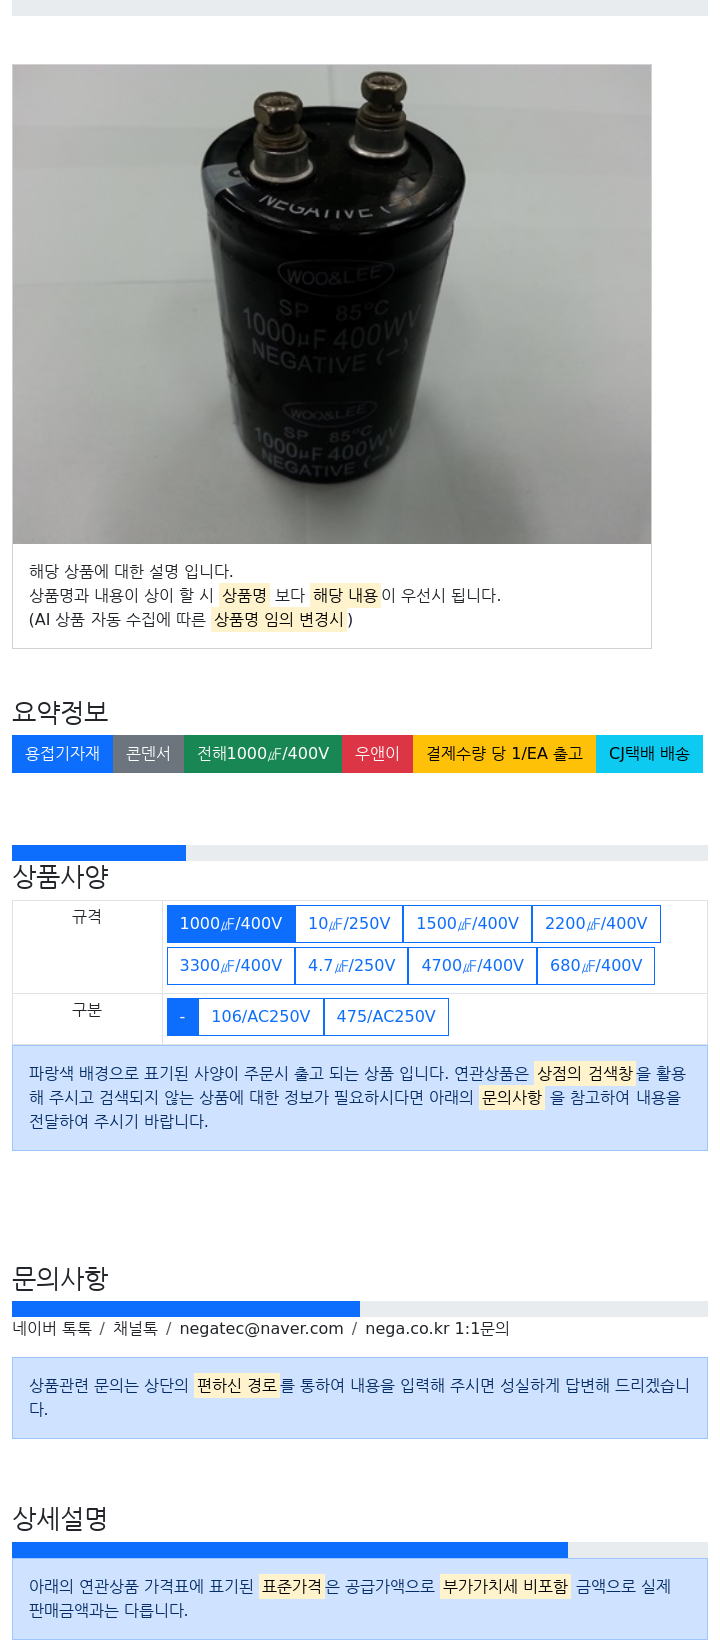Image resolution: width=720 pixels, height=1640 pixels.
Task: Select the 4.7㎌/250V spec option
Action: point(352,966)
